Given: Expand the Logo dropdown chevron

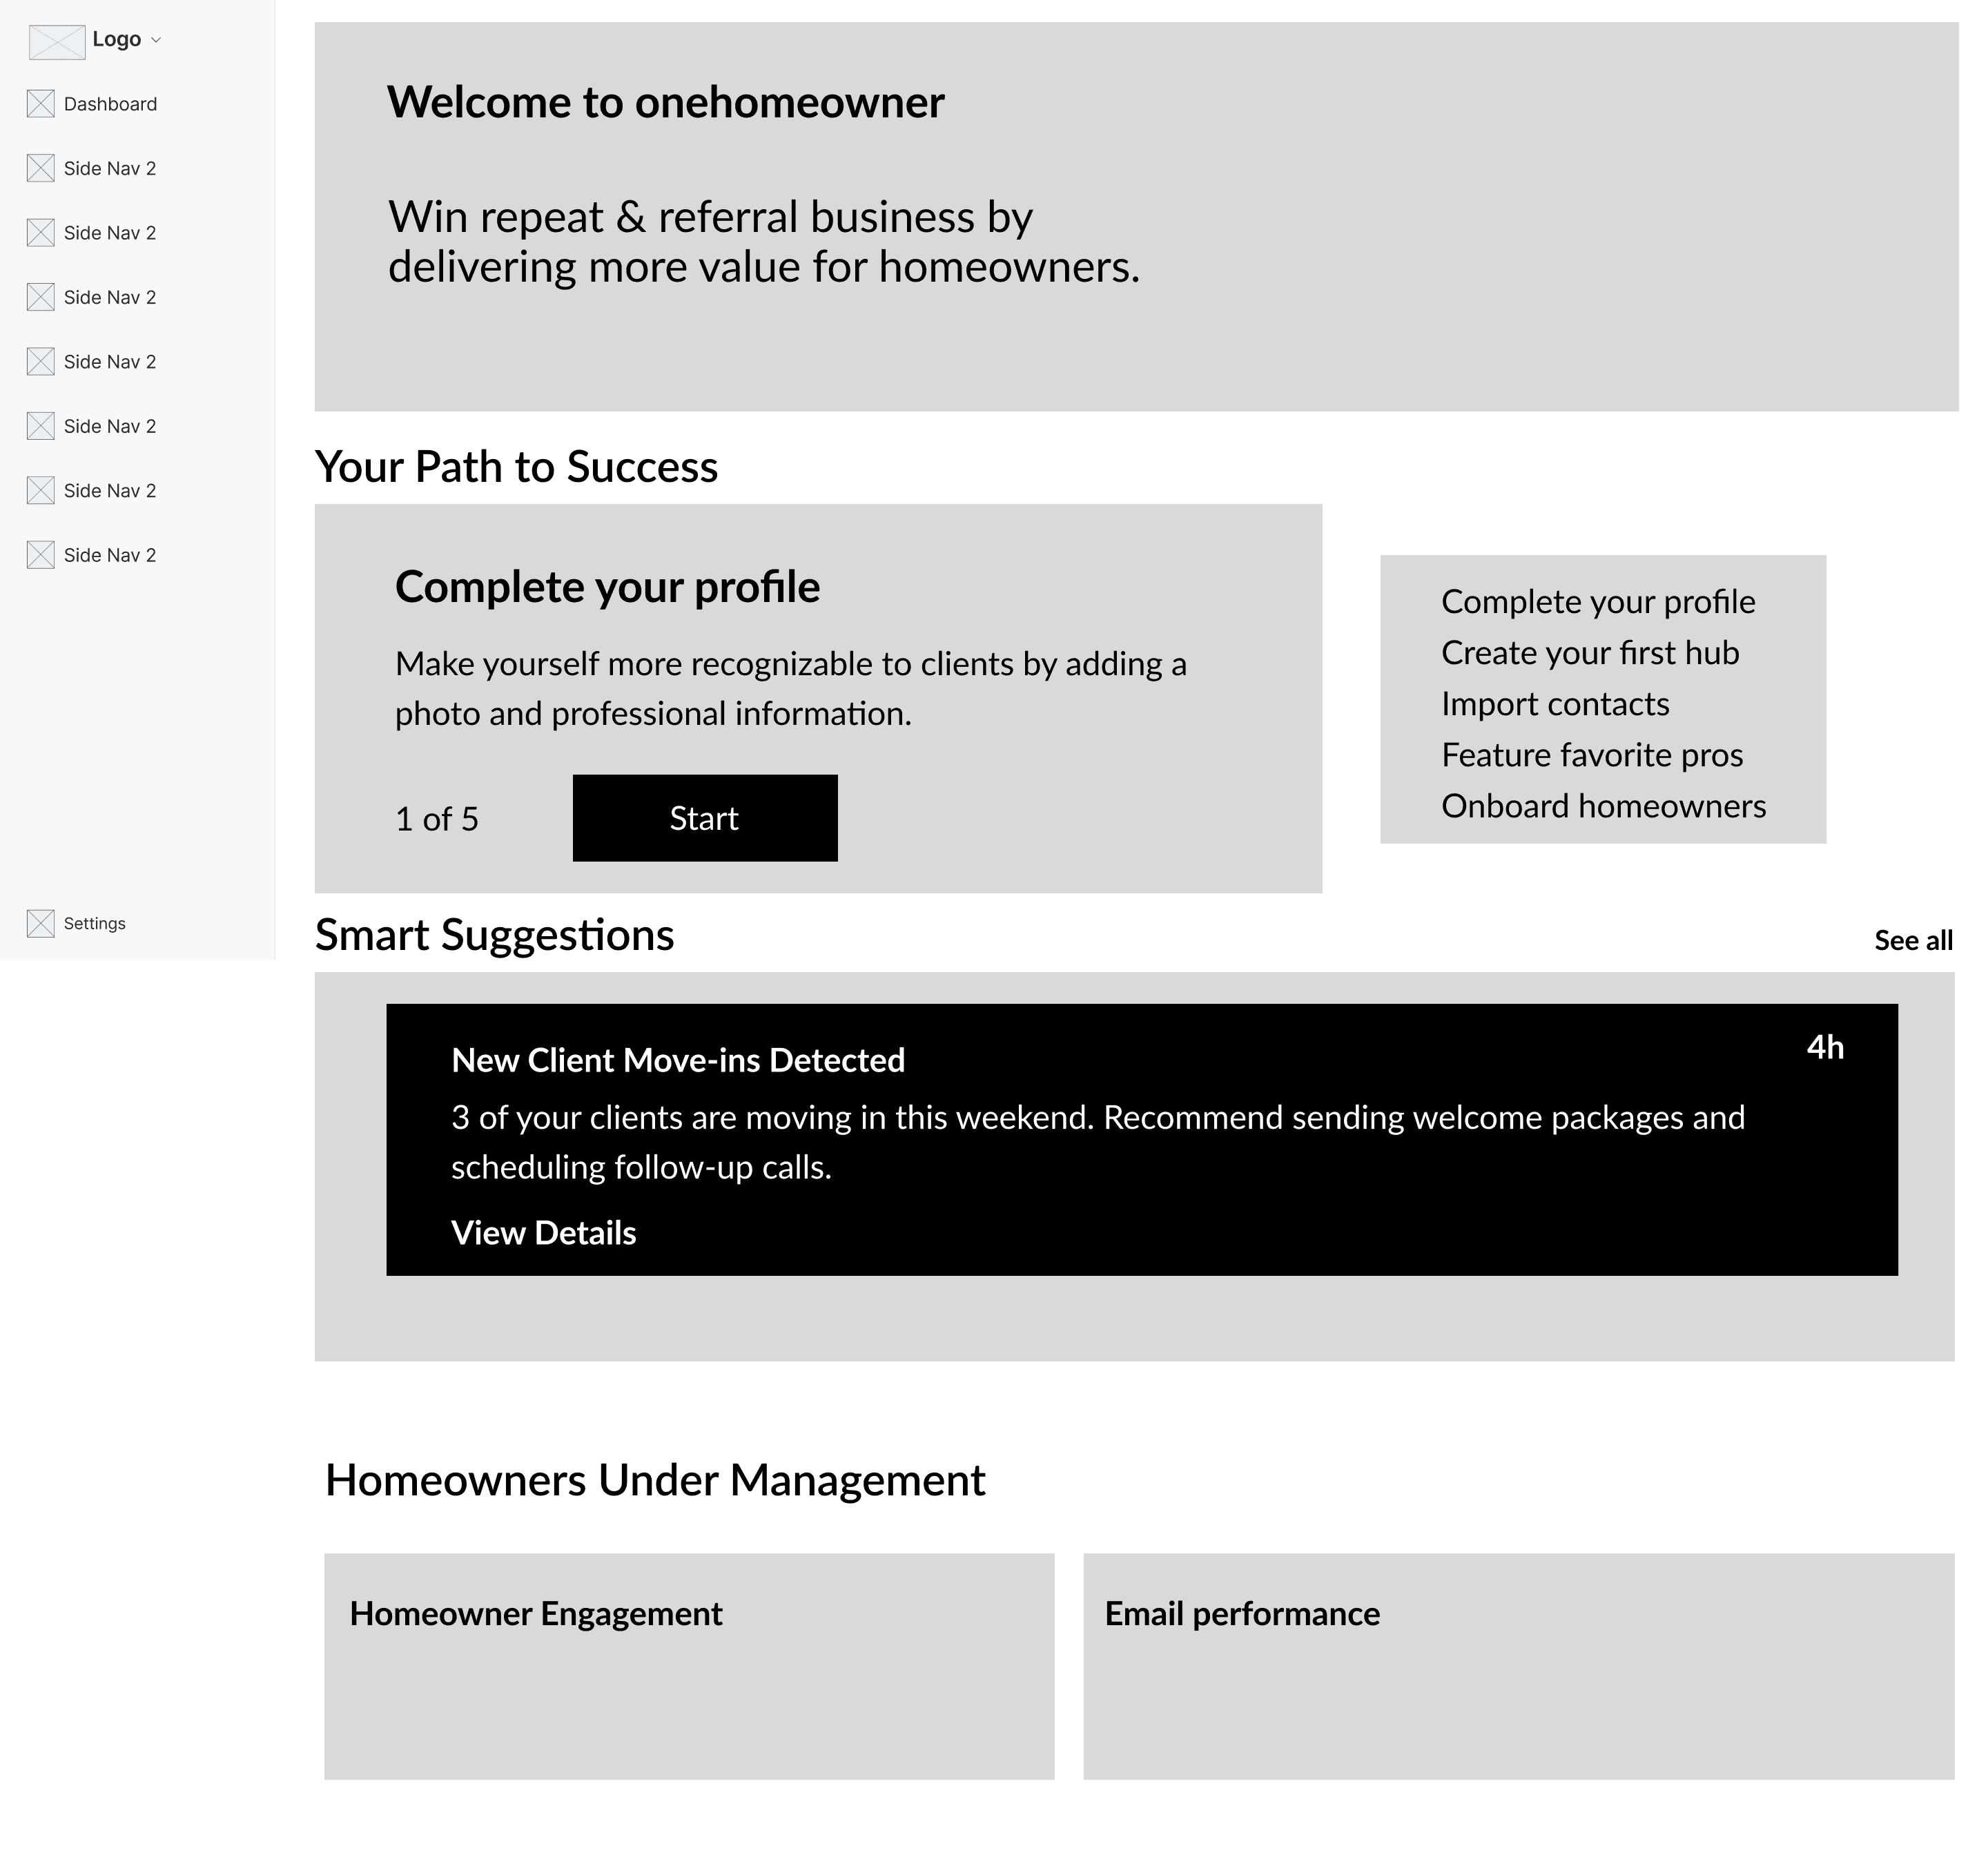Looking at the screenshot, I should point(156,41).
